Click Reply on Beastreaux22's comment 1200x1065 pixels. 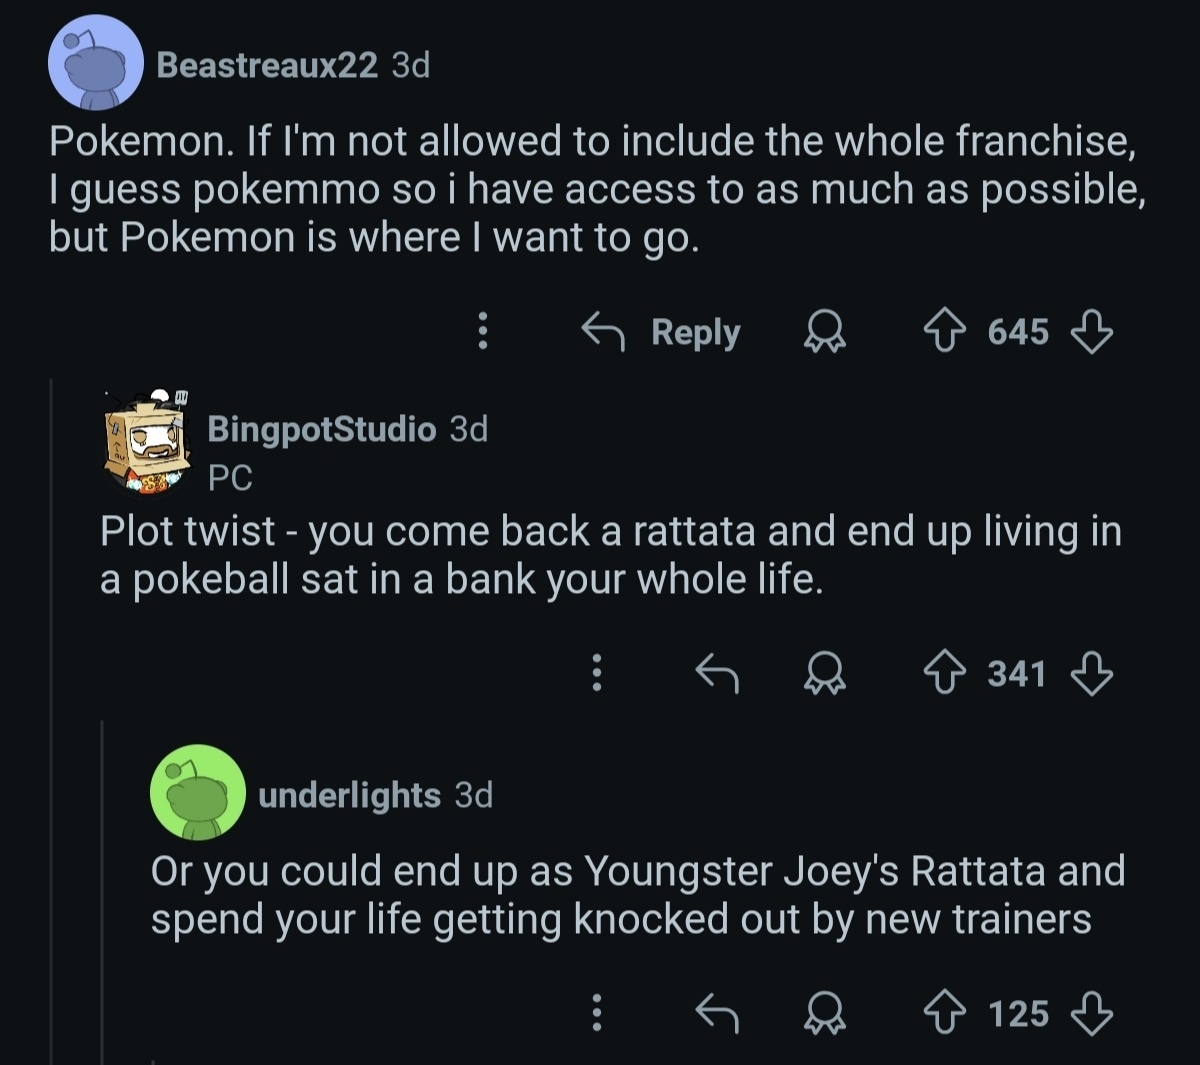click(662, 331)
